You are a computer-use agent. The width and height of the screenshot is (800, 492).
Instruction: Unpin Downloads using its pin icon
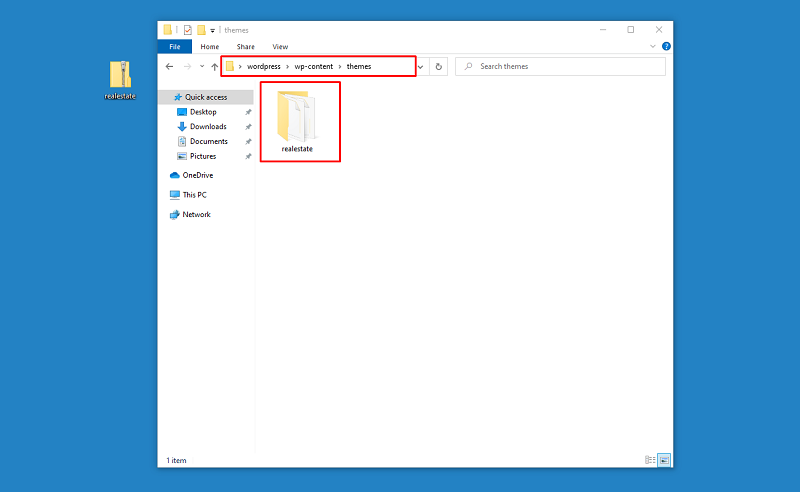click(x=248, y=127)
